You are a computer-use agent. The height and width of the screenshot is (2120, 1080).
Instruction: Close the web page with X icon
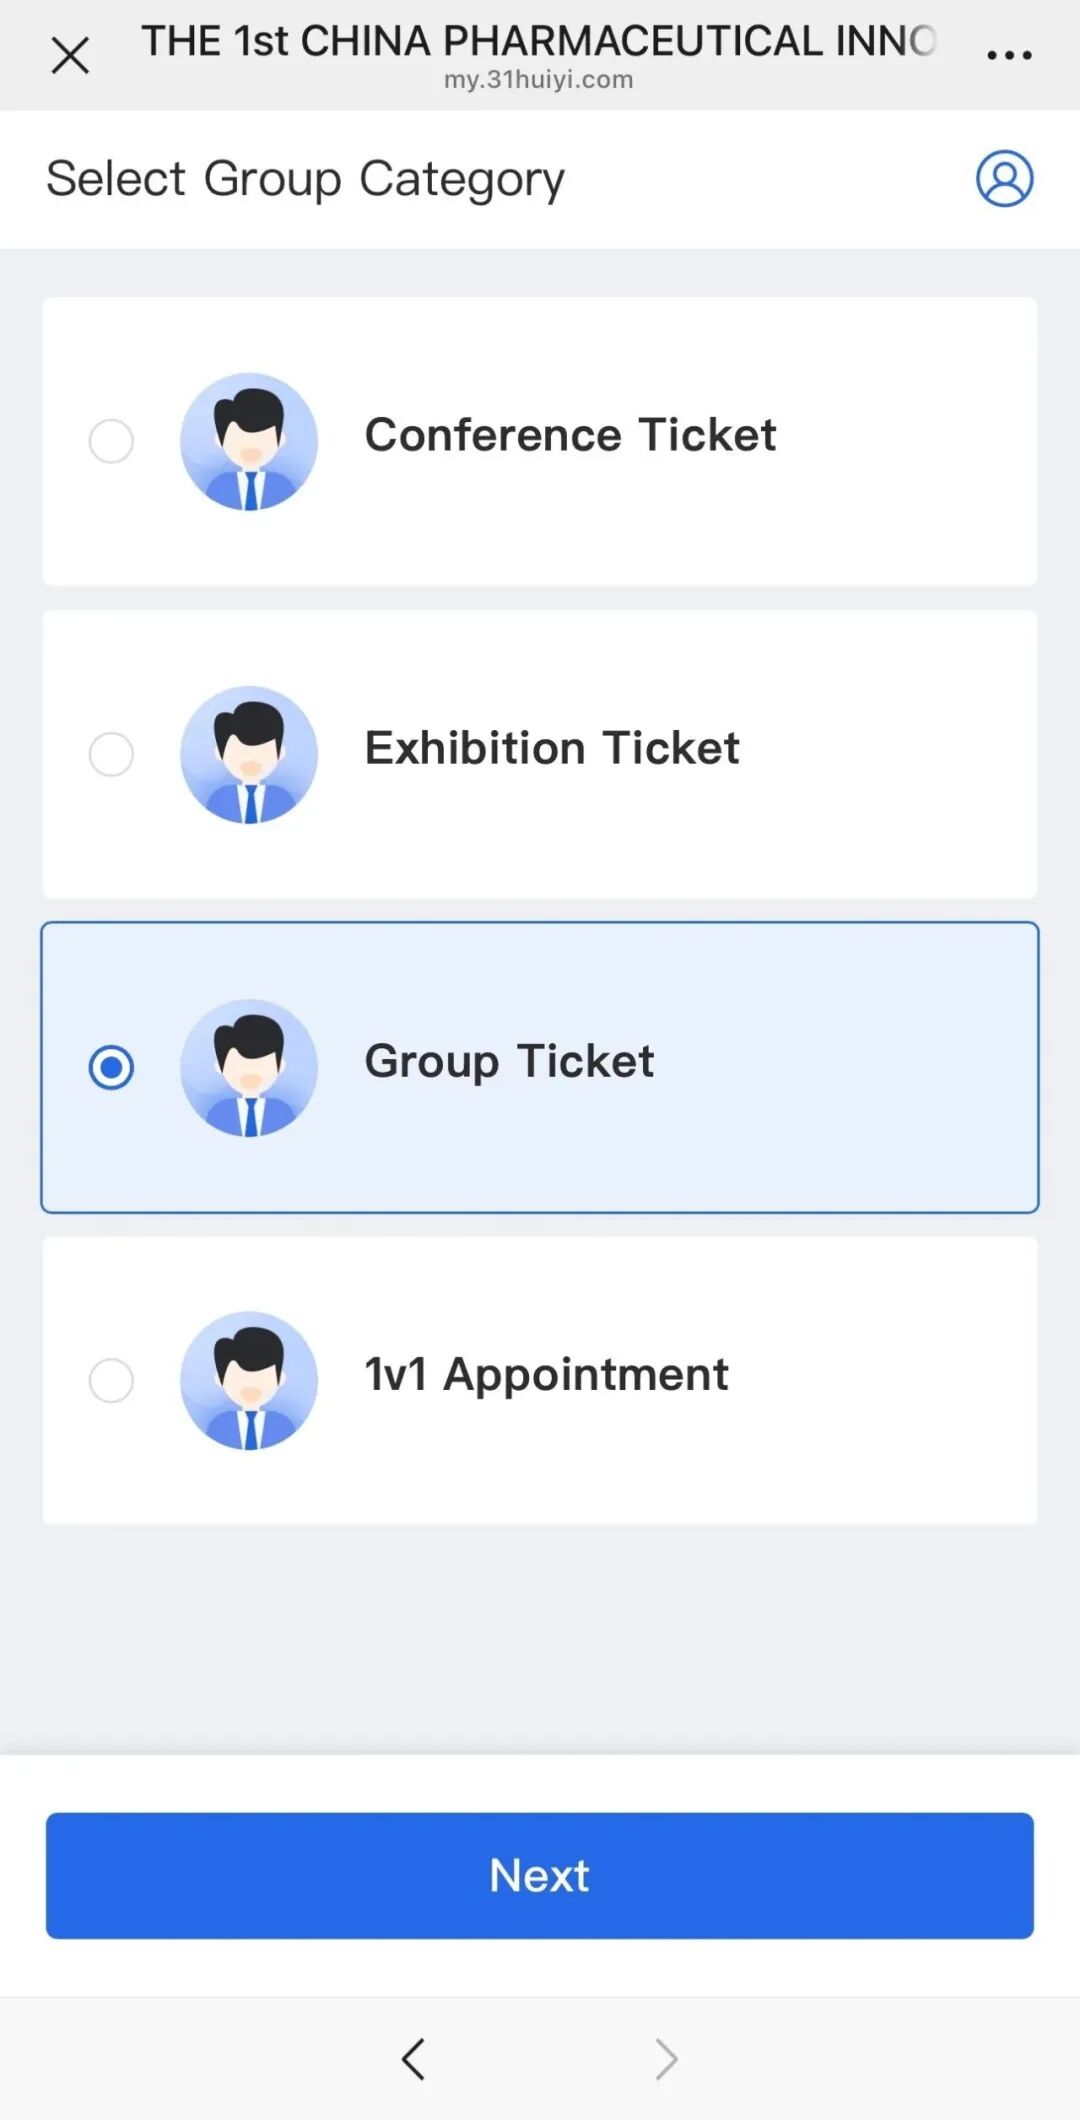click(70, 55)
